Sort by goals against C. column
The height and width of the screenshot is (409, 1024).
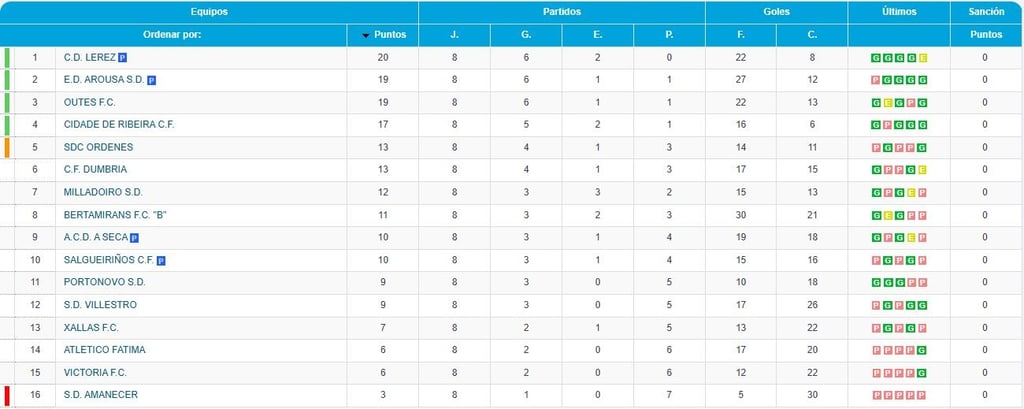click(x=812, y=35)
